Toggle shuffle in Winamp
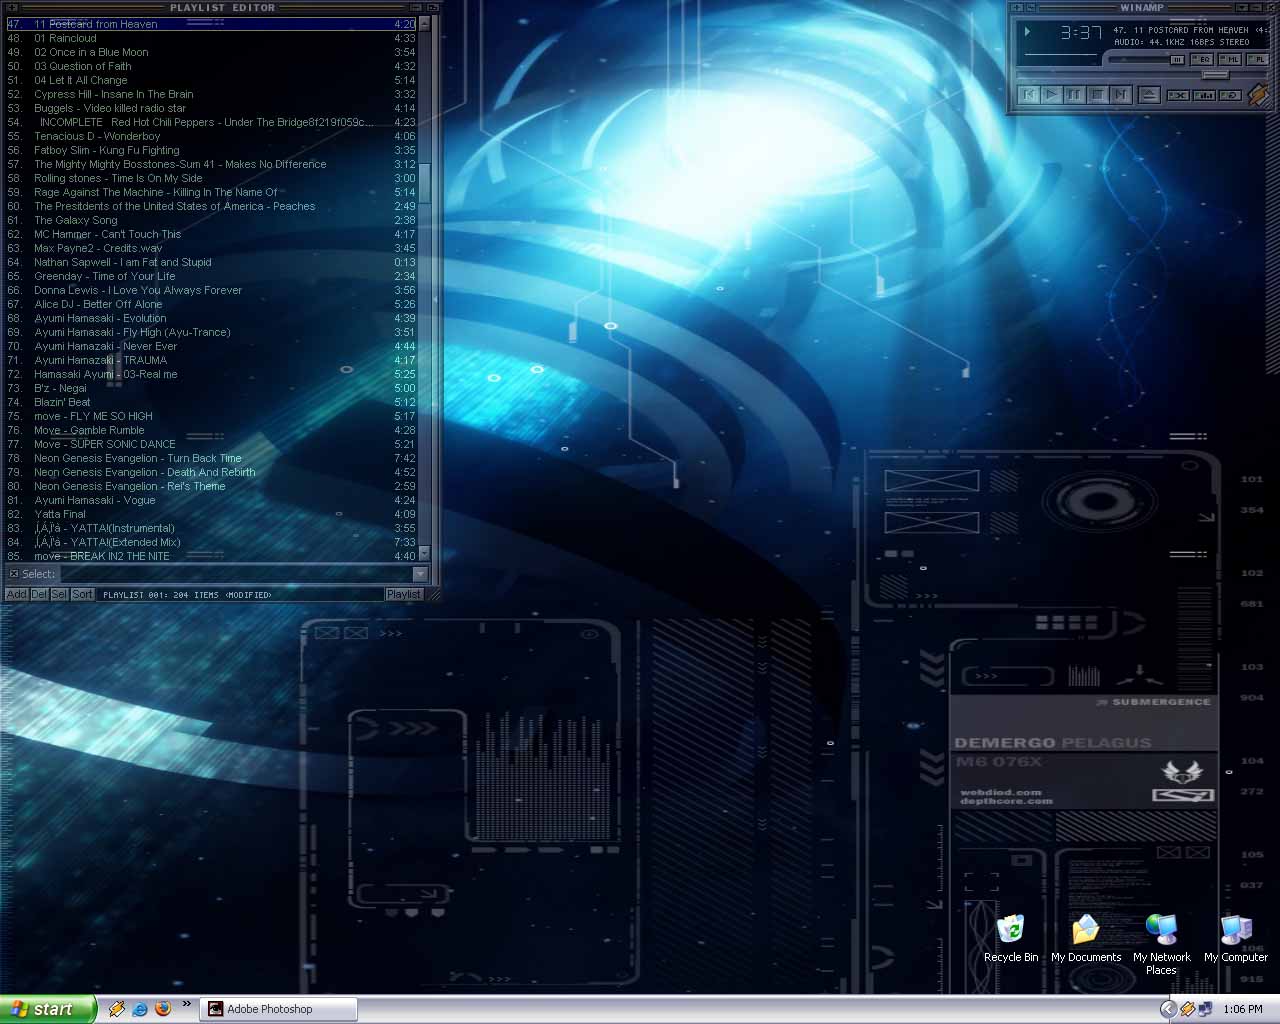The height and width of the screenshot is (1024, 1280). click(x=1178, y=95)
